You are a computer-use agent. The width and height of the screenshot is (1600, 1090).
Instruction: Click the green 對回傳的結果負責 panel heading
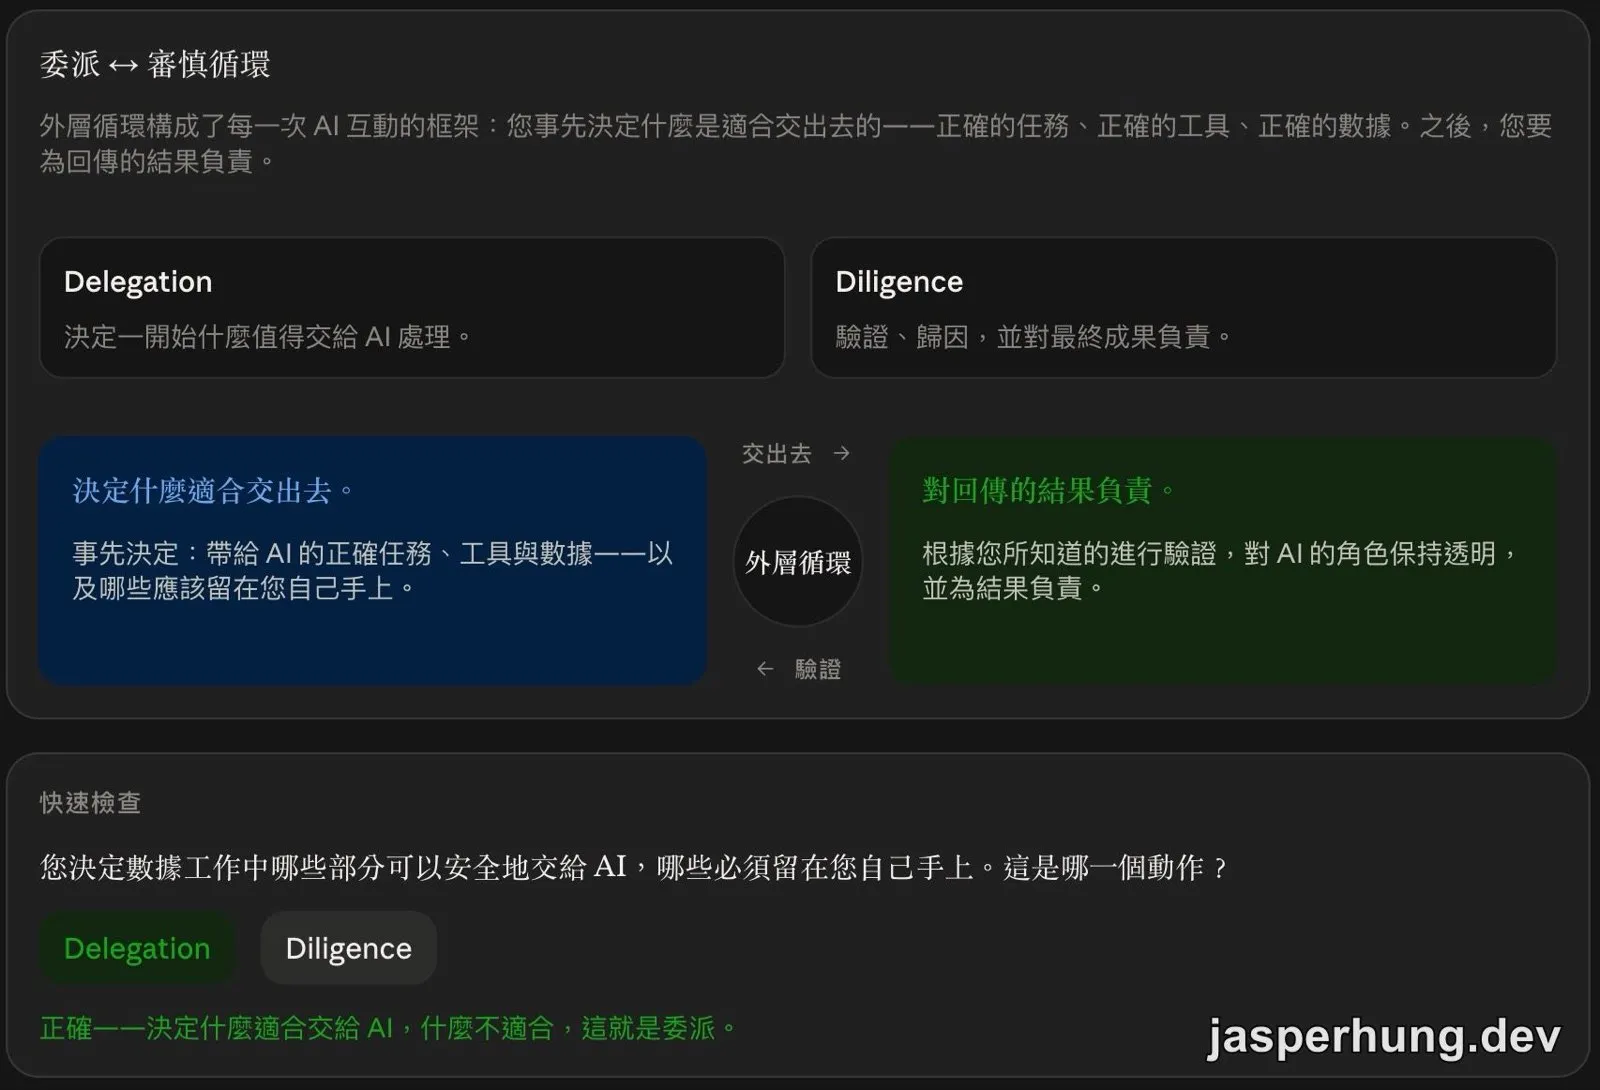(x=1048, y=491)
